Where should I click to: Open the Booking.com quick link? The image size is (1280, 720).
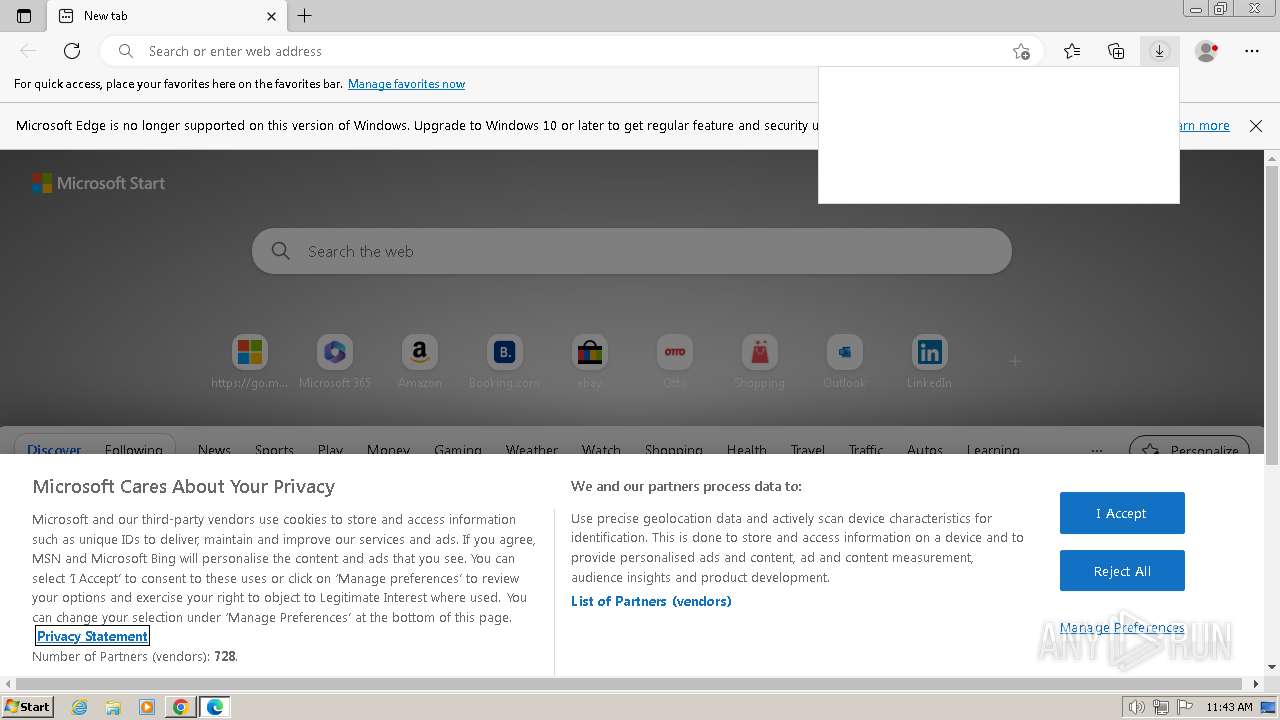(x=505, y=352)
